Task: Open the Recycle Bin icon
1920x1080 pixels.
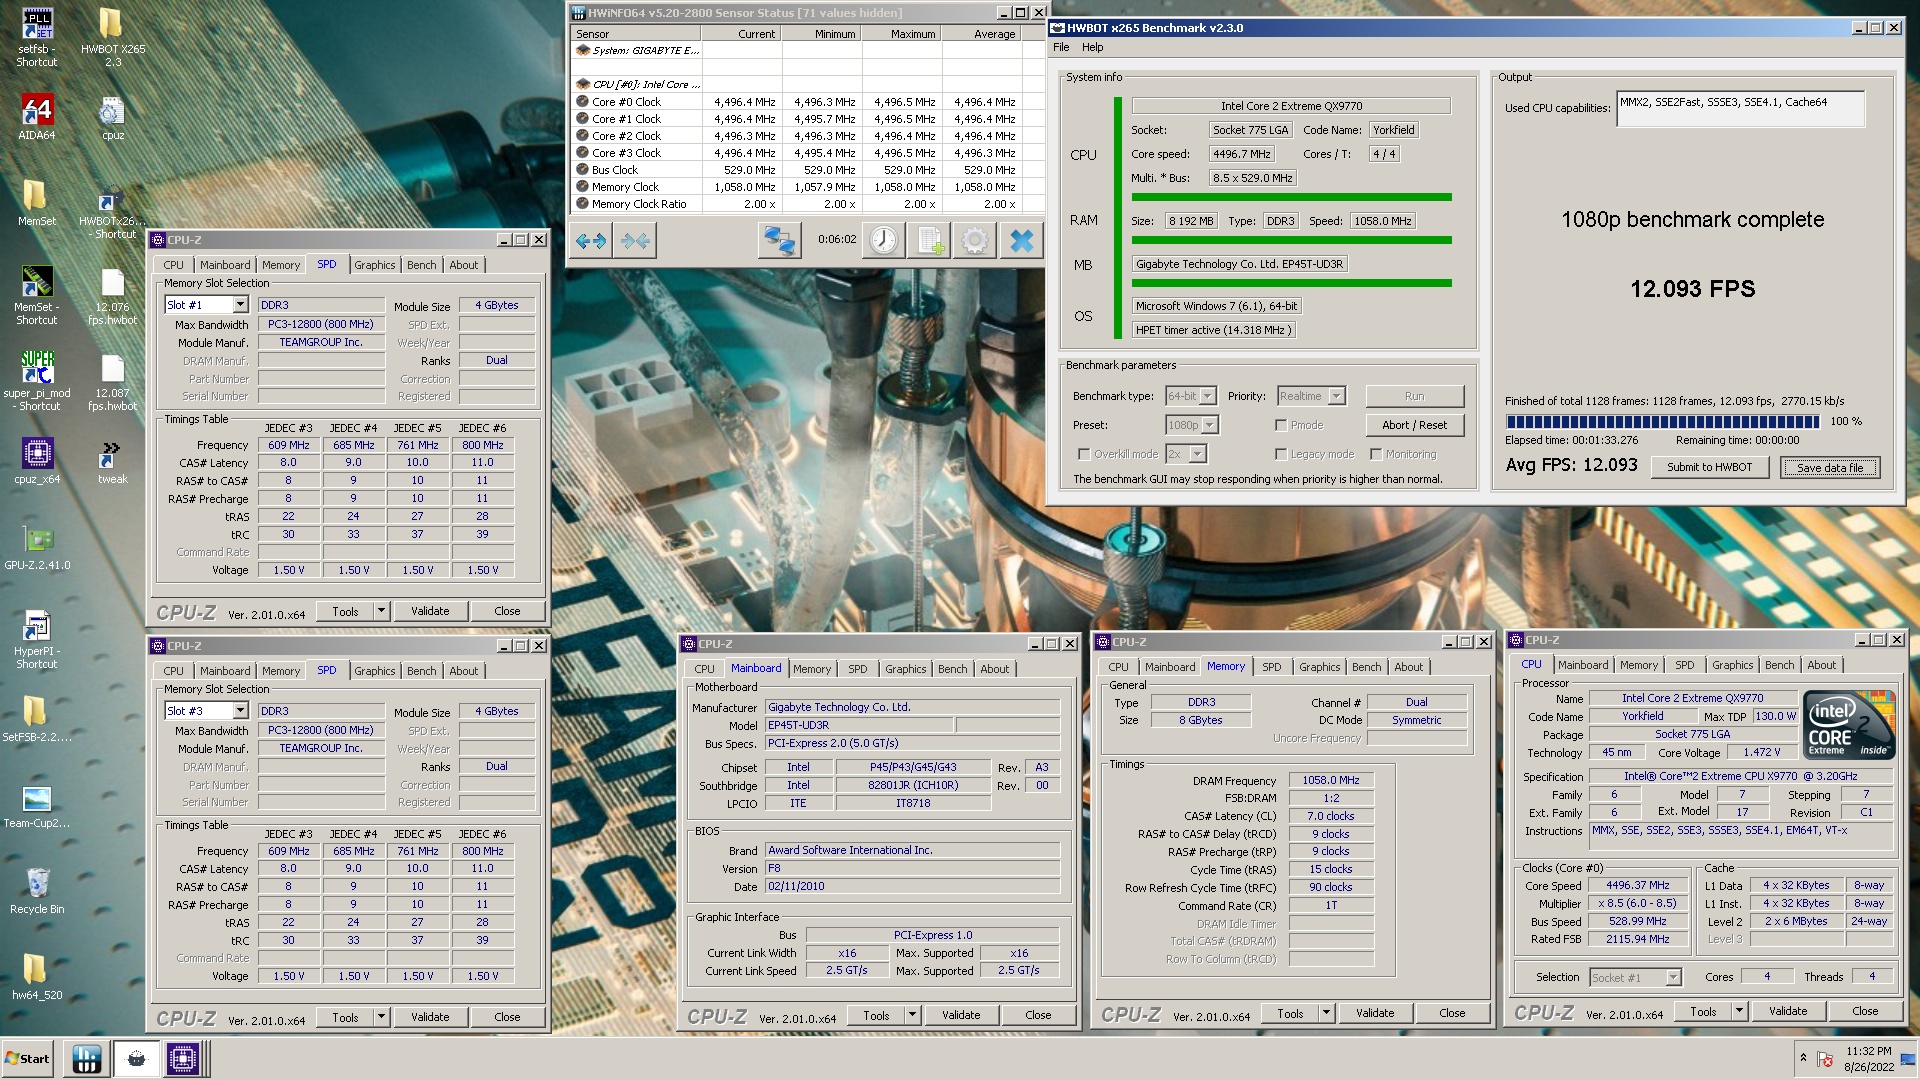Action: coord(37,891)
